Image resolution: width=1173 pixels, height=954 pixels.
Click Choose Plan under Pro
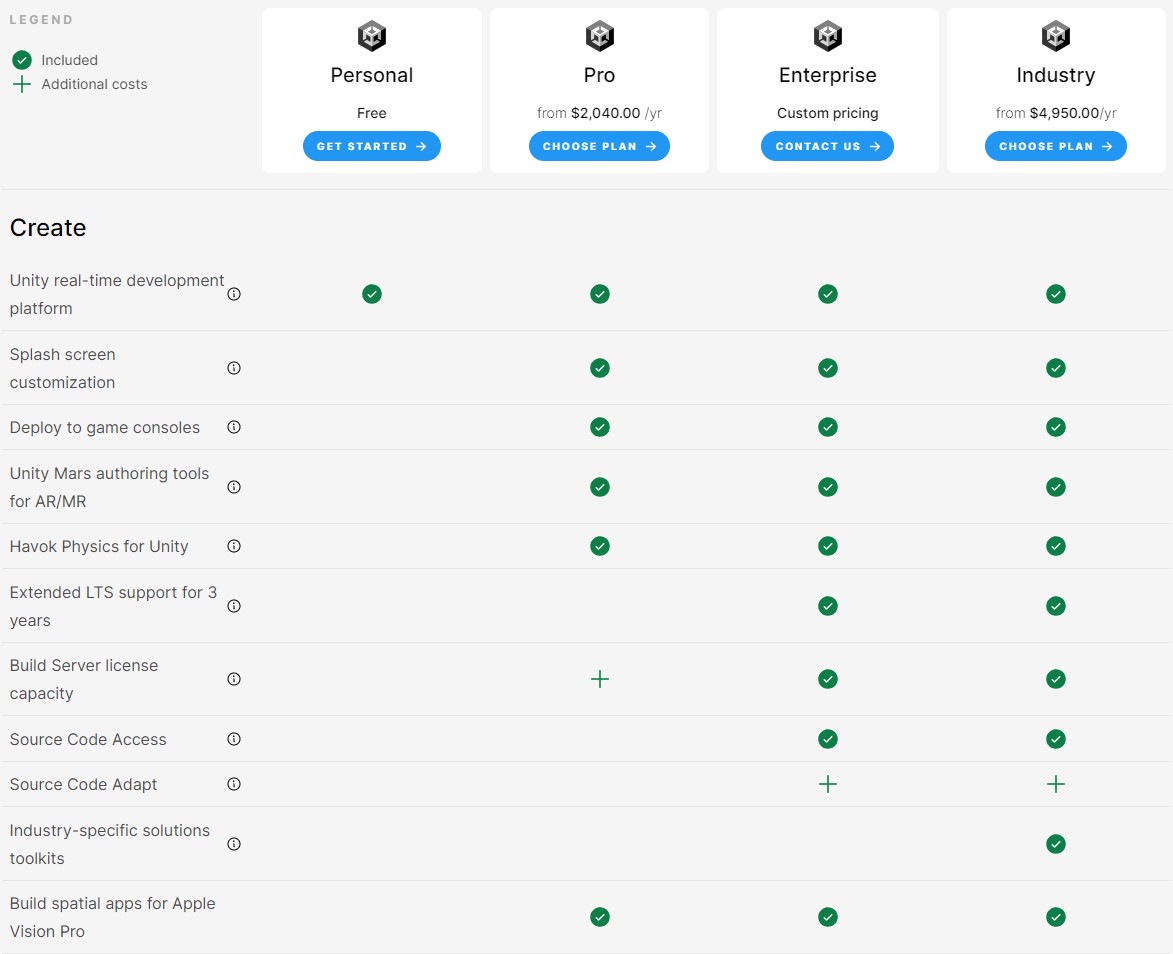599,146
